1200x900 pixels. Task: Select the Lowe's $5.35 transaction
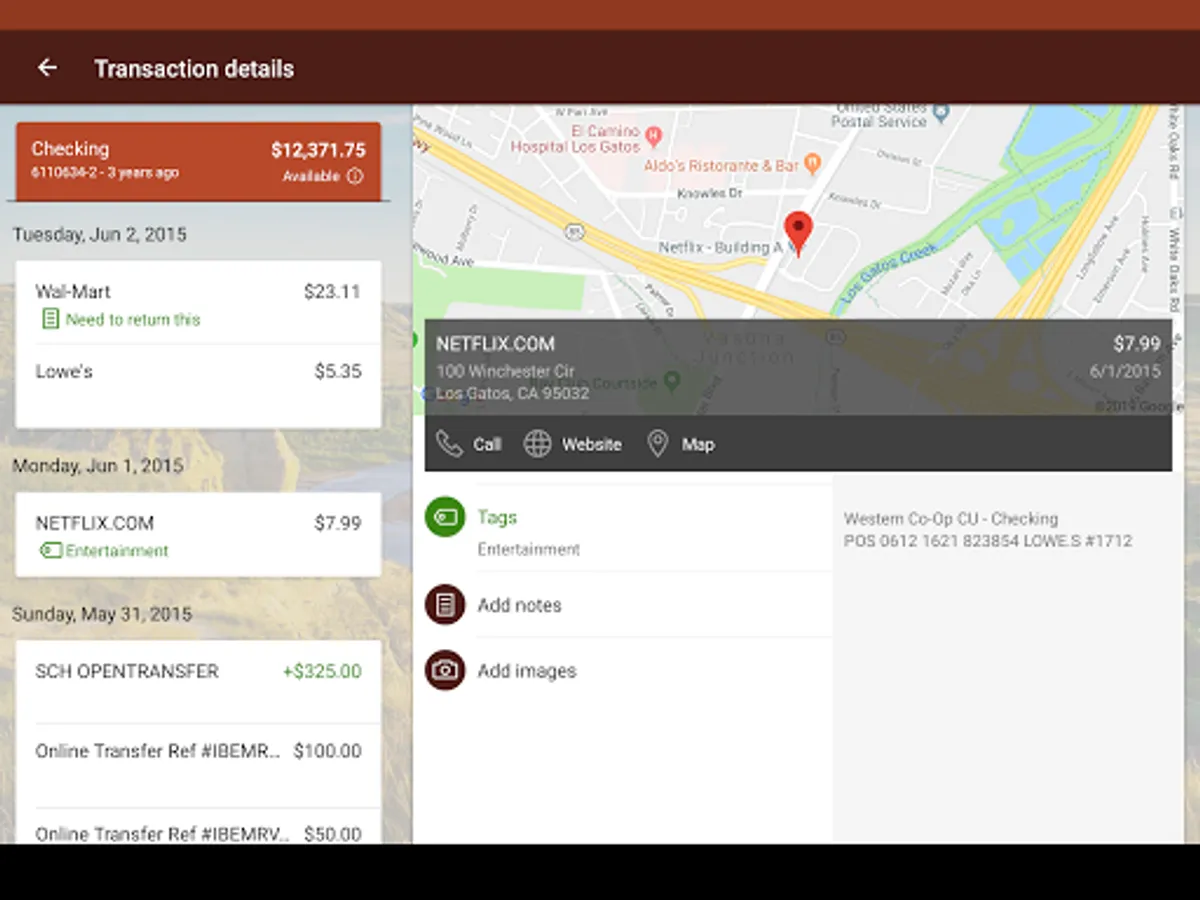(198, 386)
